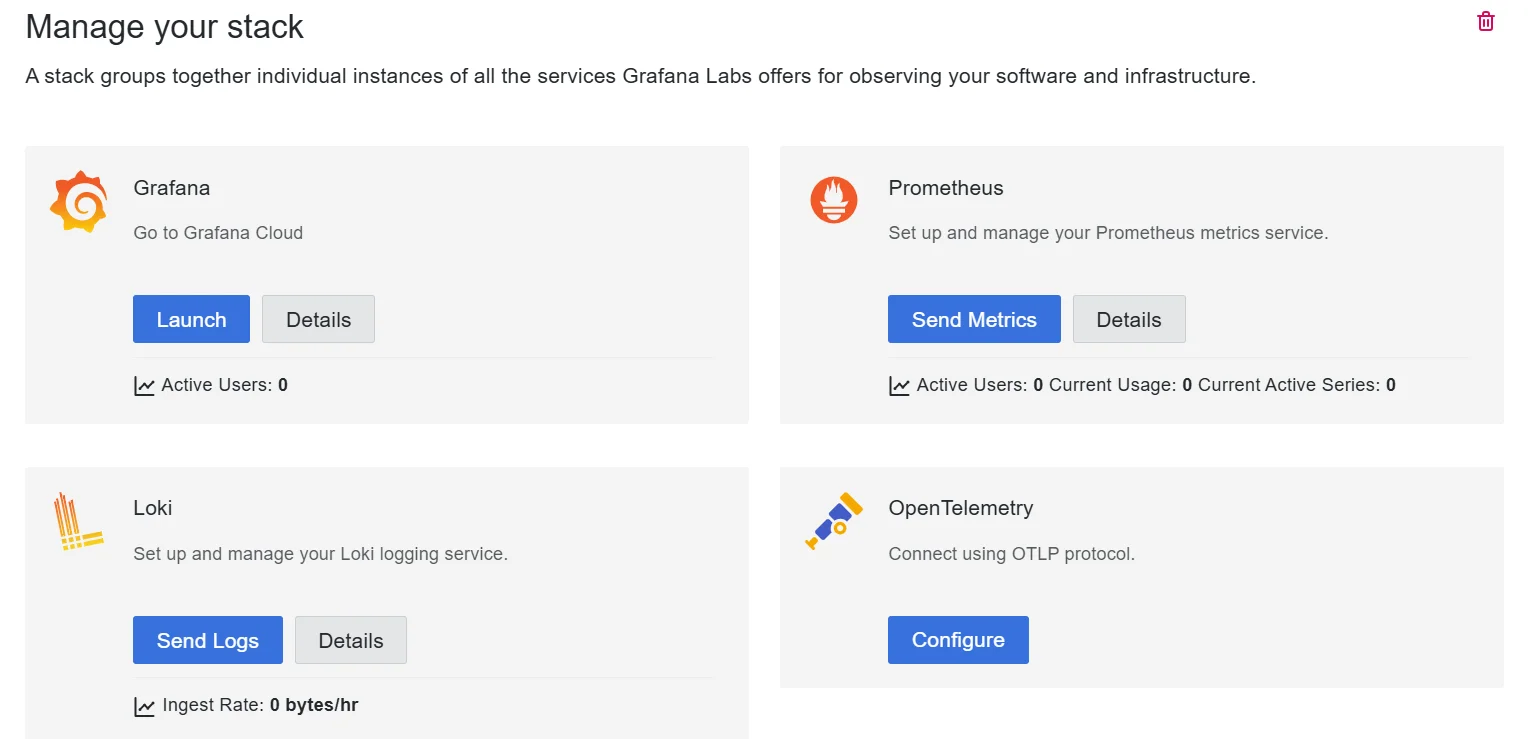Click the Loki logo icon
Image resolution: width=1528 pixels, height=739 pixels.
pyautogui.click(x=78, y=521)
